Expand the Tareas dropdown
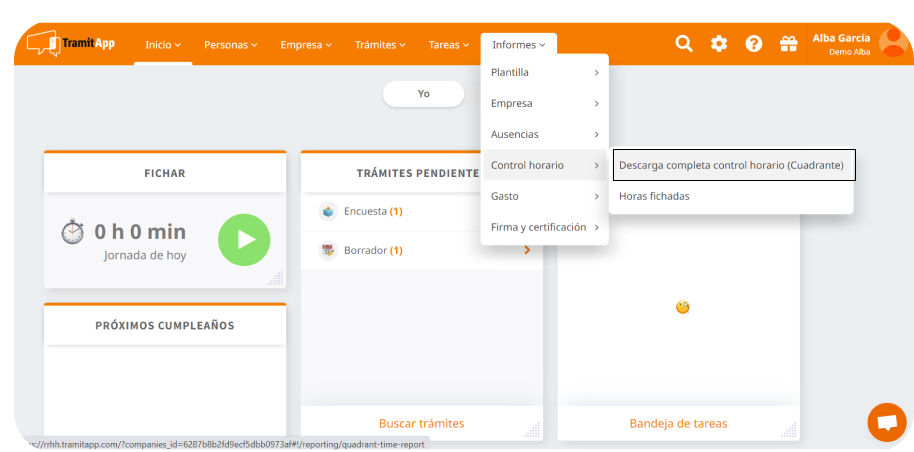The height and width of the screenshot is (452, 914). click(x=448, y=45)
